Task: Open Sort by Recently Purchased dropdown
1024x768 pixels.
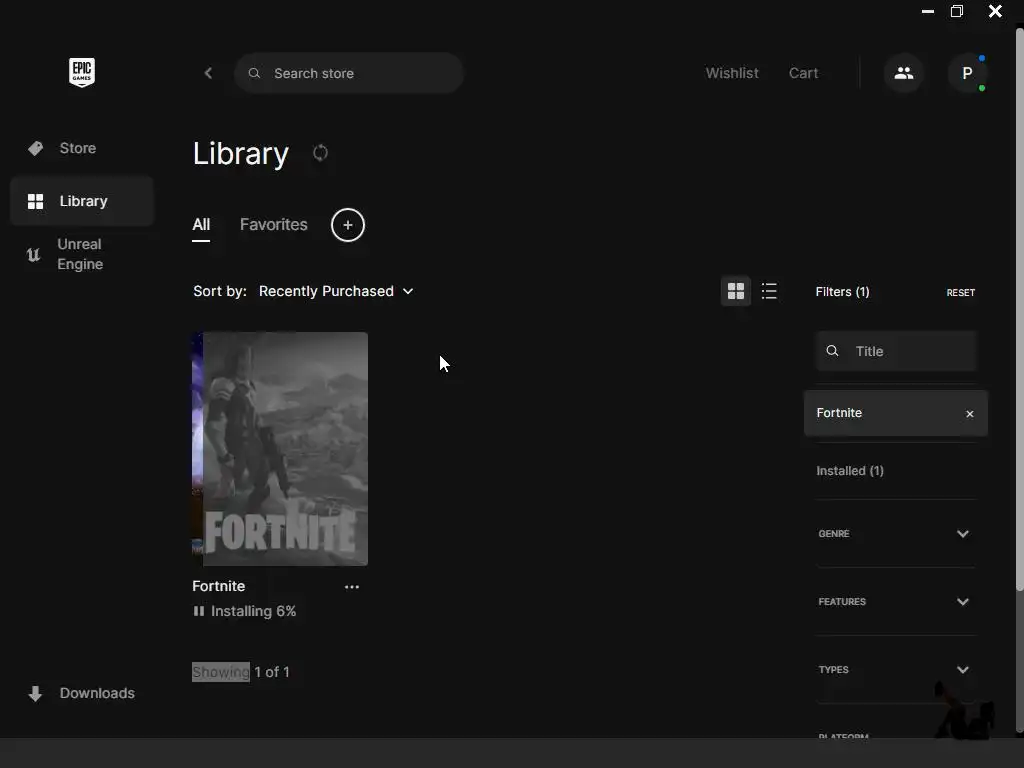Action: point(336,291)
